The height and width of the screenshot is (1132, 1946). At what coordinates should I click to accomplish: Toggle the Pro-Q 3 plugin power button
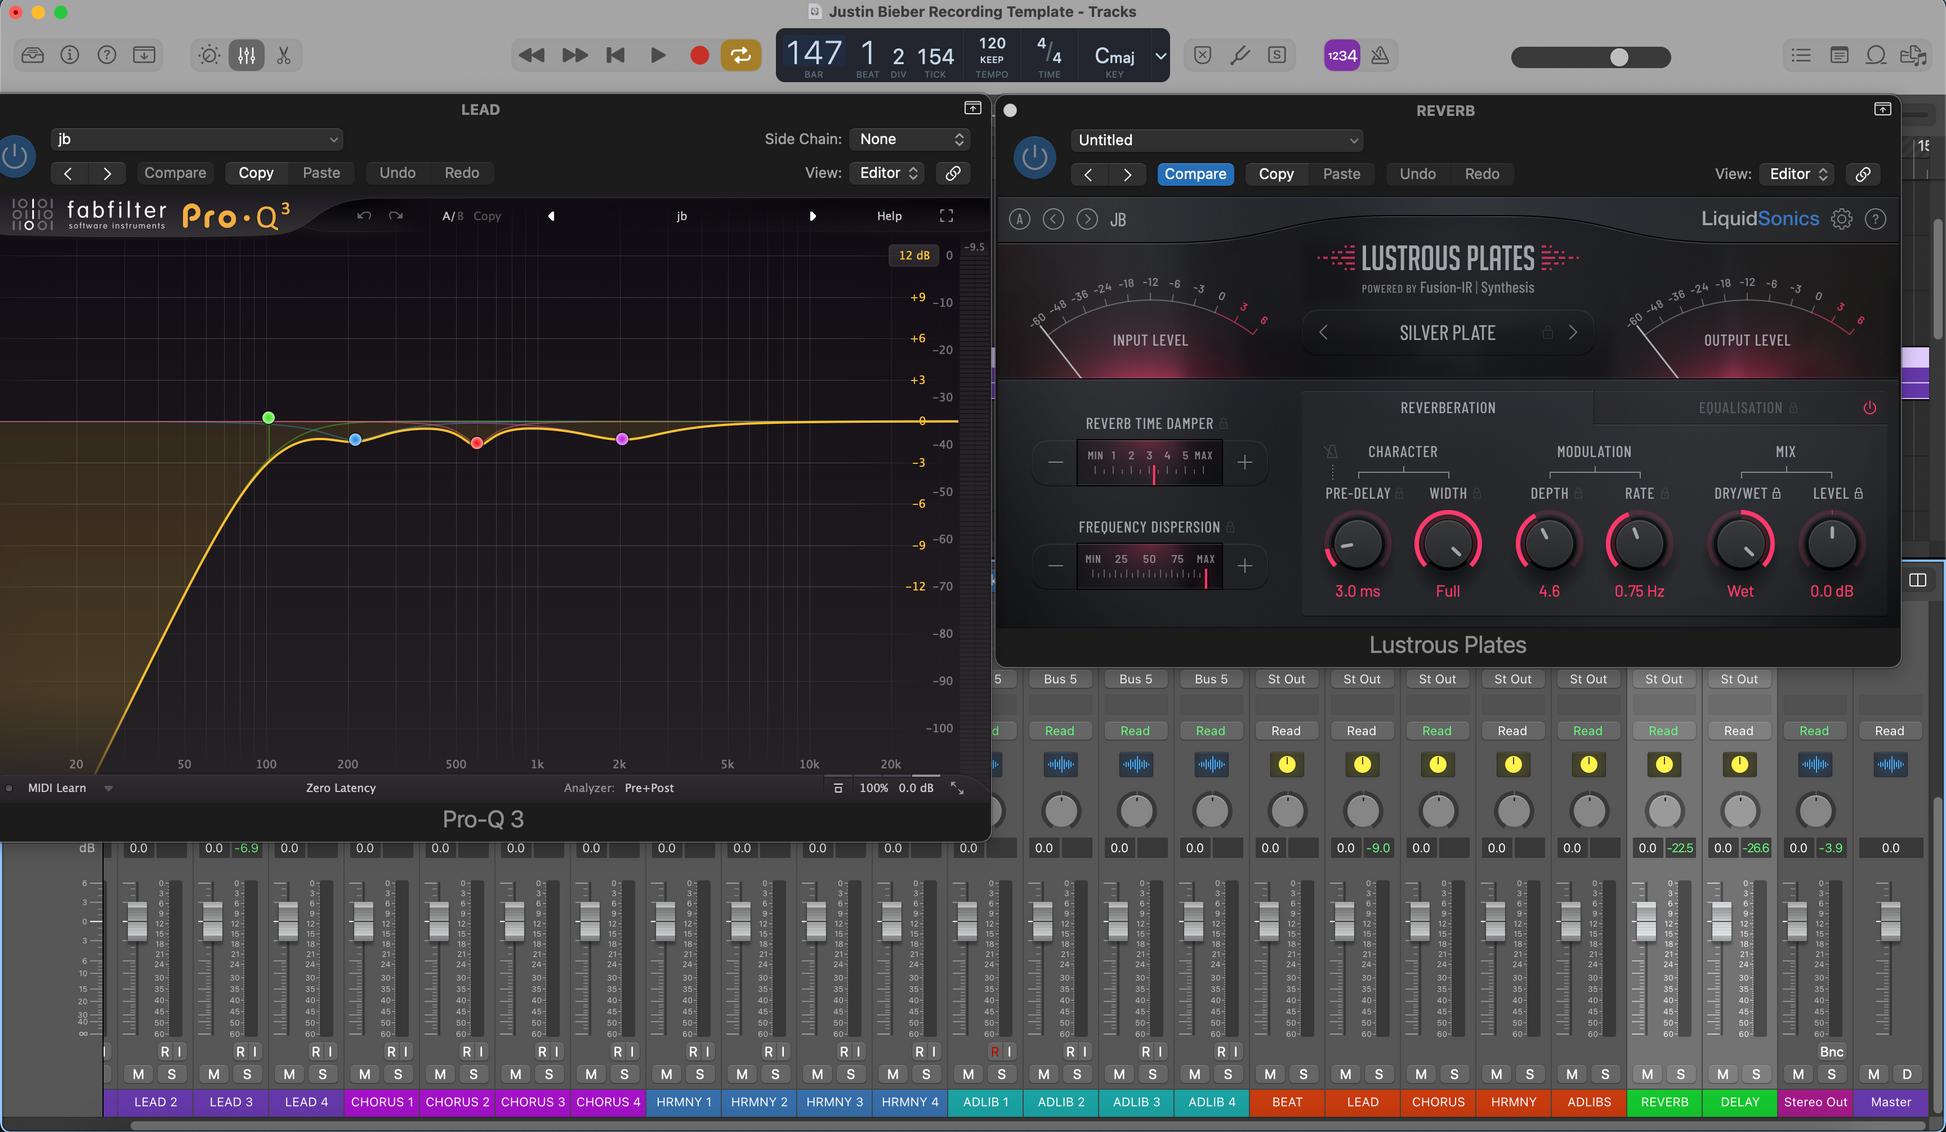point(16,155)
